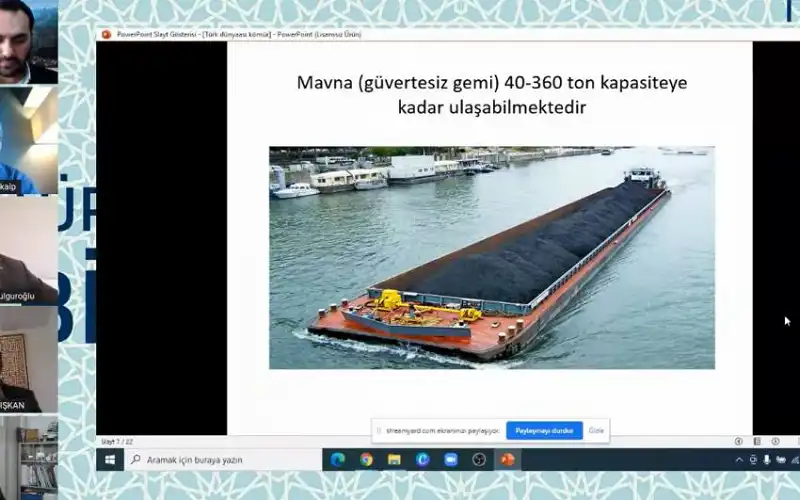
Task: Click the previous slide arrow in status bar
Action: 738,441
